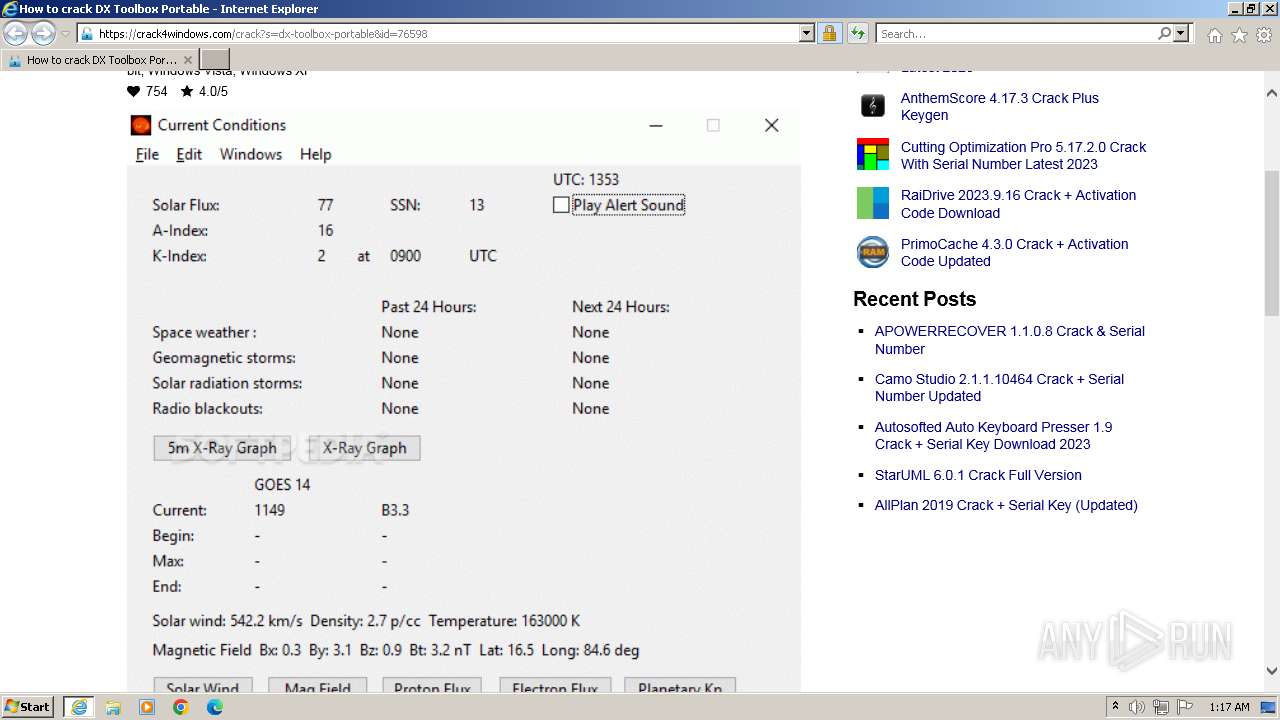The image size is (1280, 720).
Task: Click the page vertical scrollbar thumb
Action: (1272, 243)
